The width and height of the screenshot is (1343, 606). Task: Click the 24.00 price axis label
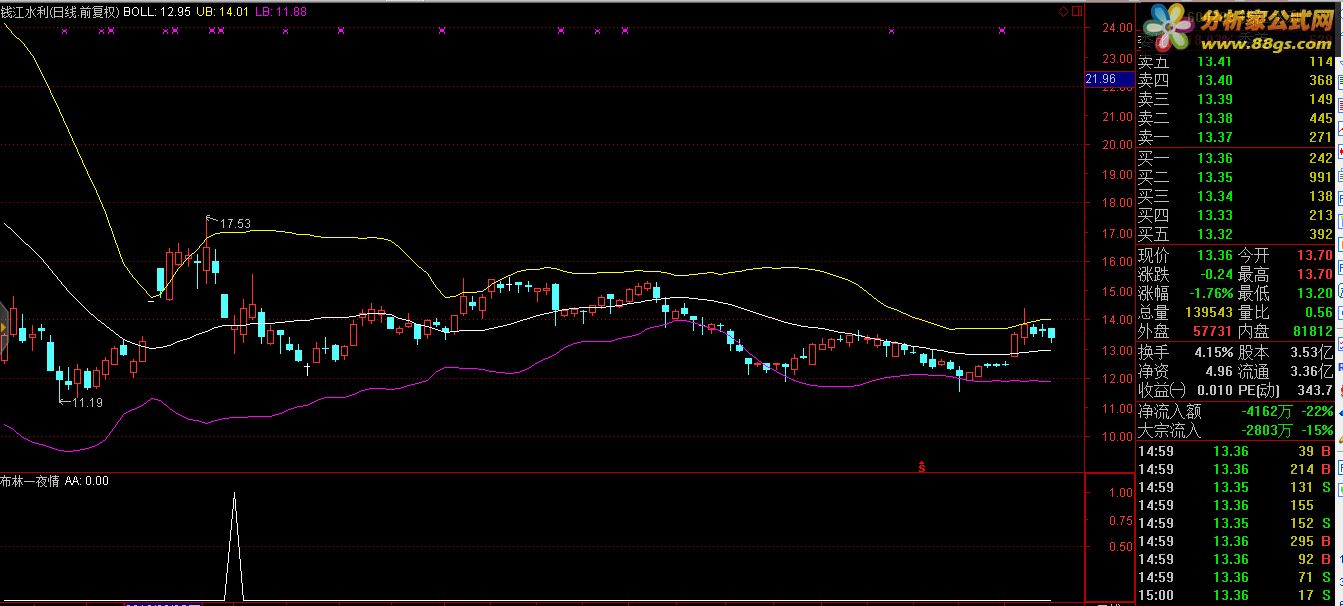(x=1116, y=28)
